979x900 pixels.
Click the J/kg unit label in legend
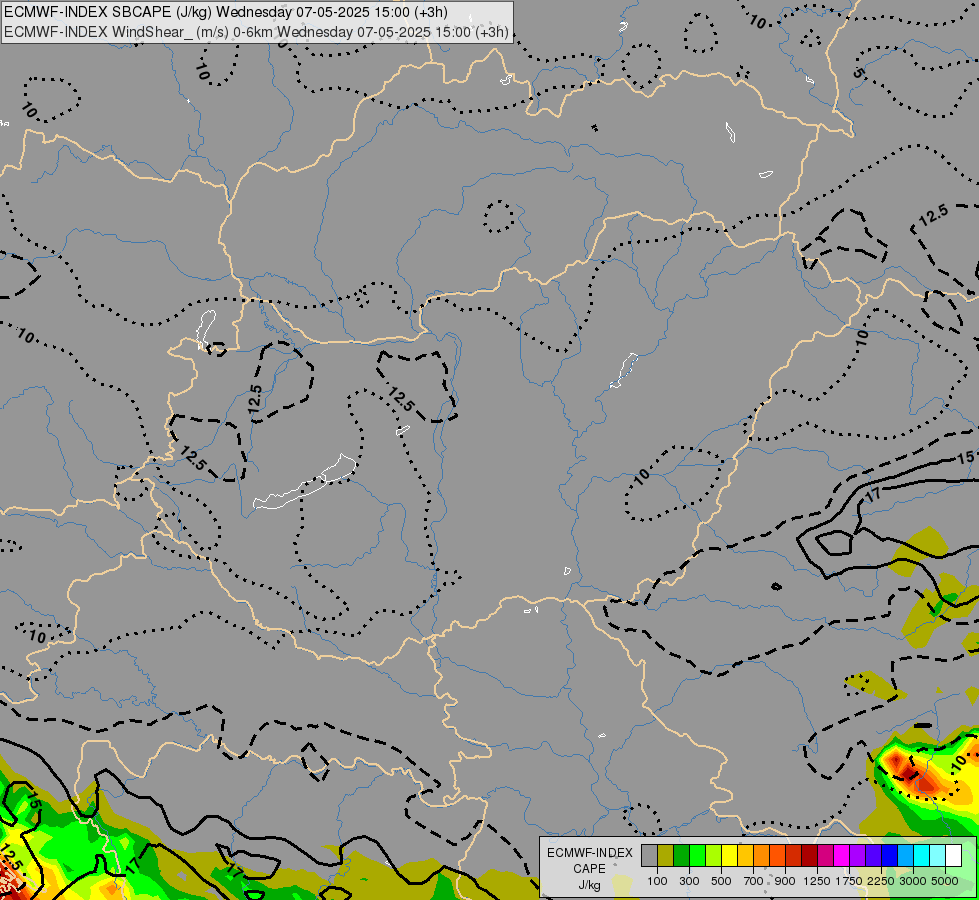pyautogui.click(x=589, y=885)
